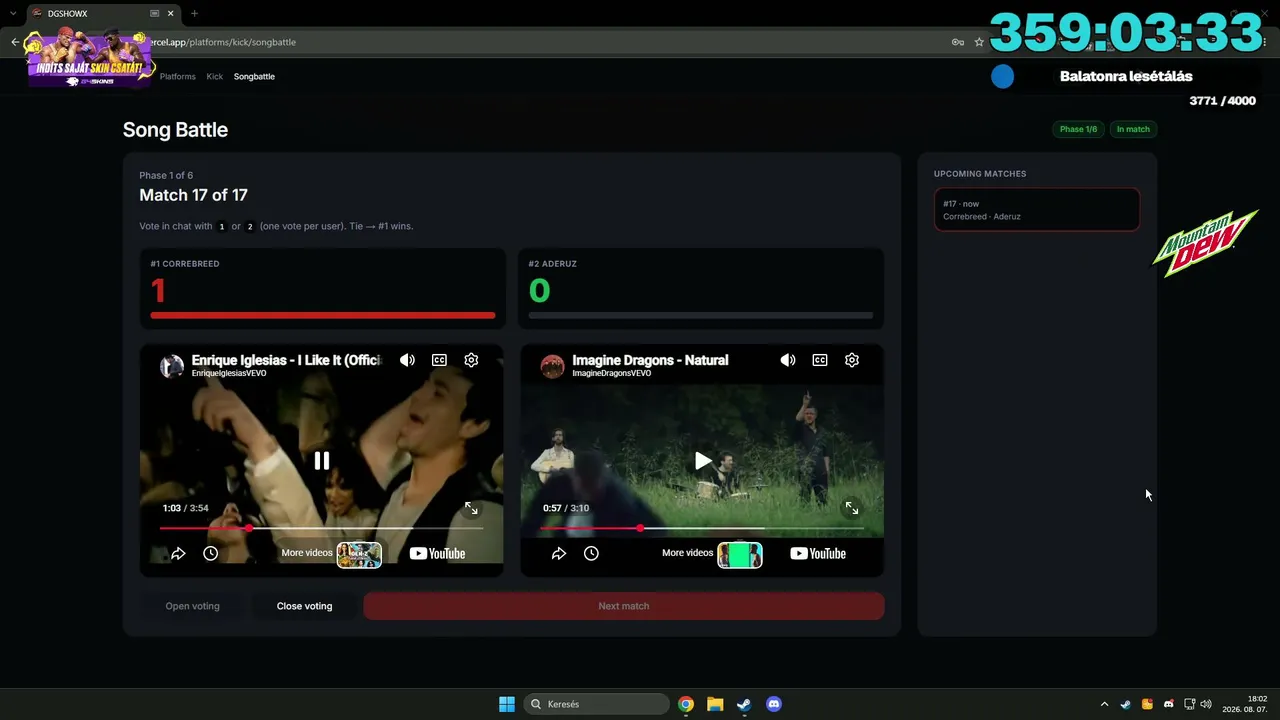Enter fullscreen on Imagine Dragons video
Screen dimensions: 1280x720
pyautogui.click(x=852, y=508)
